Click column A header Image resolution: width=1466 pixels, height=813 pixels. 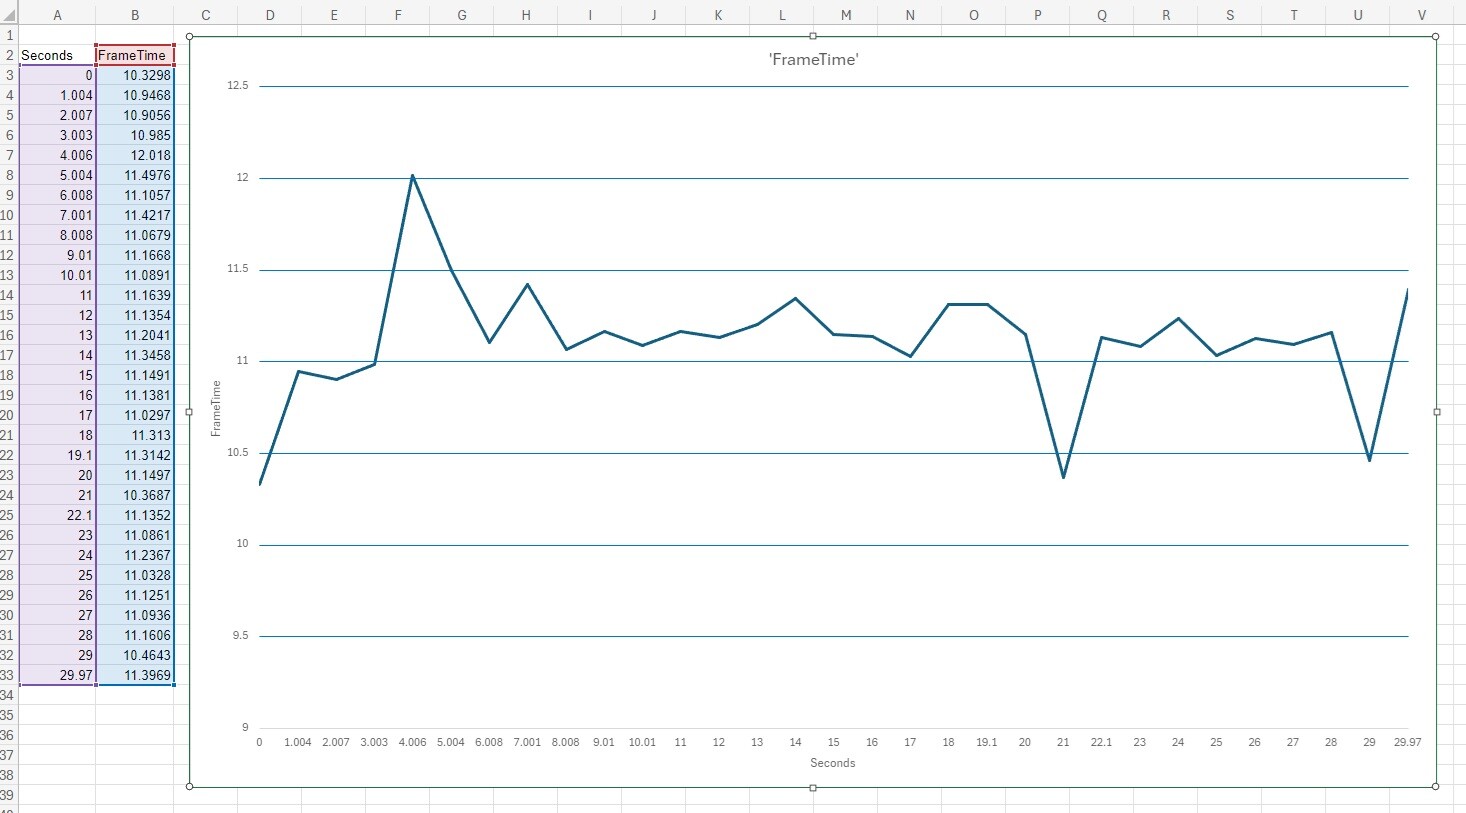(x=57, y=15)
